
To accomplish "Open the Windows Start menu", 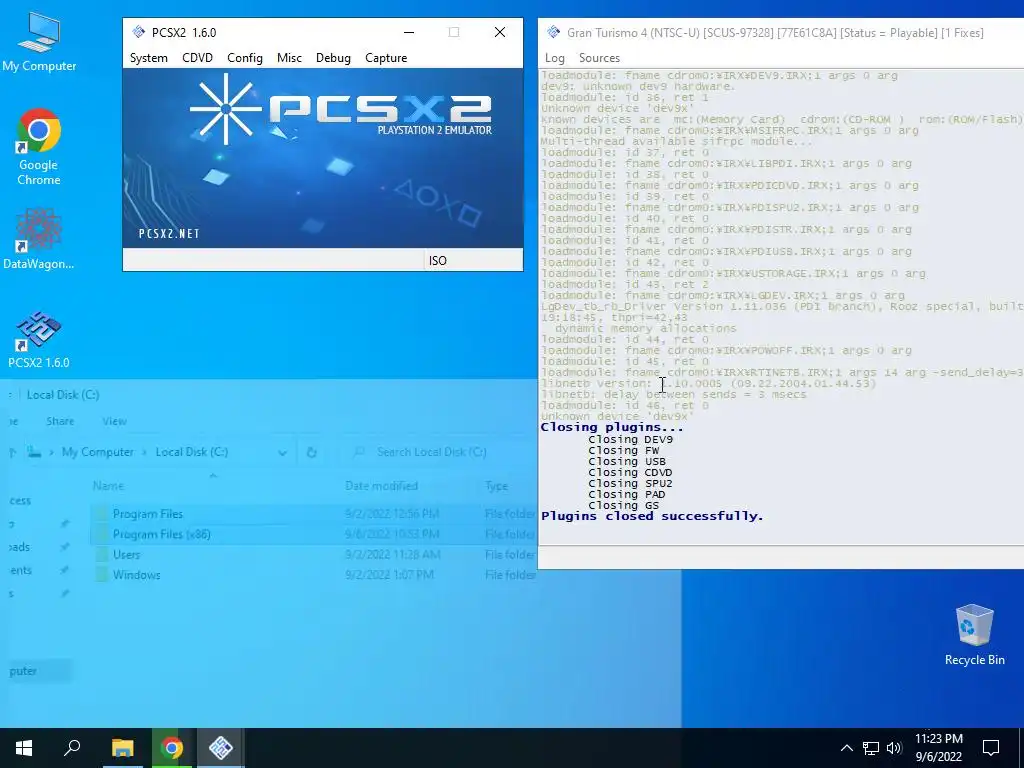I will pyautogui.click(x=24, y=748).
